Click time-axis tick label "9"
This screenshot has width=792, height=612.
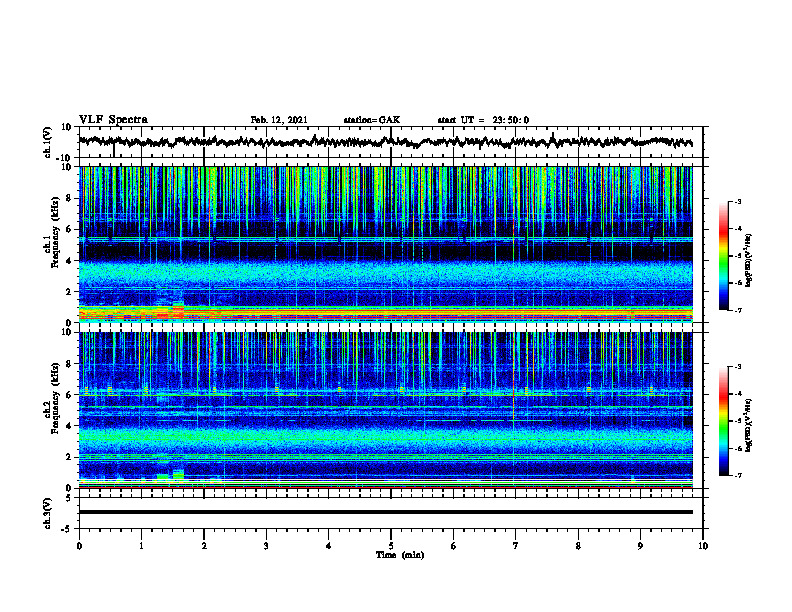640,546
